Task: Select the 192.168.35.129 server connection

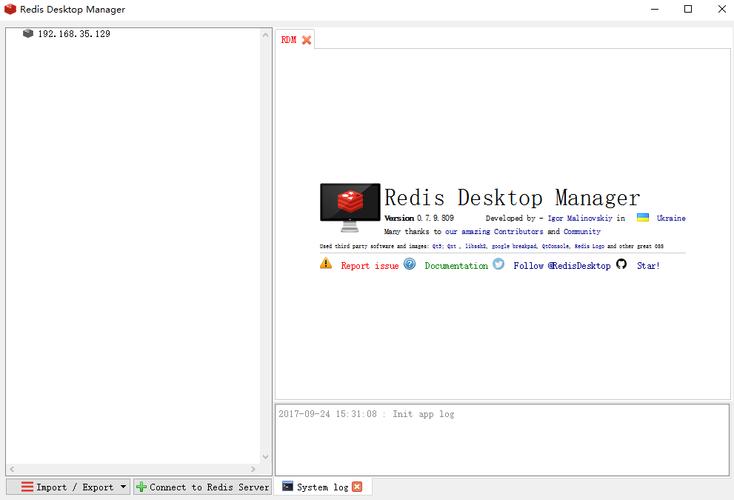Action: click(73, 34)
